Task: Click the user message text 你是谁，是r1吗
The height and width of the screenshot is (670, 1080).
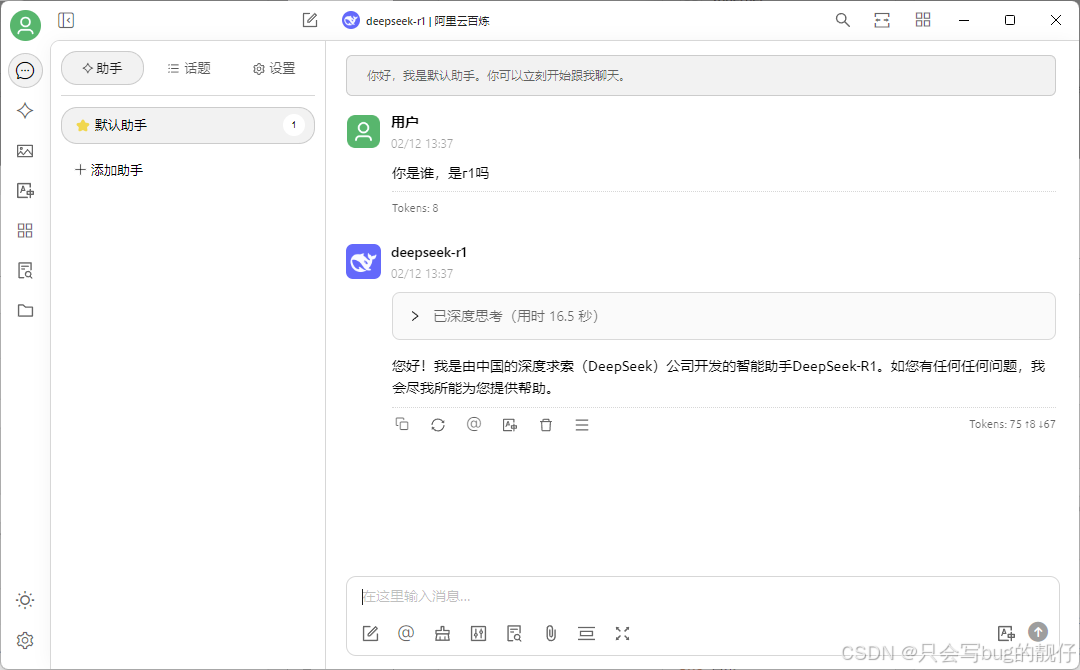Action: coord(440,174)
